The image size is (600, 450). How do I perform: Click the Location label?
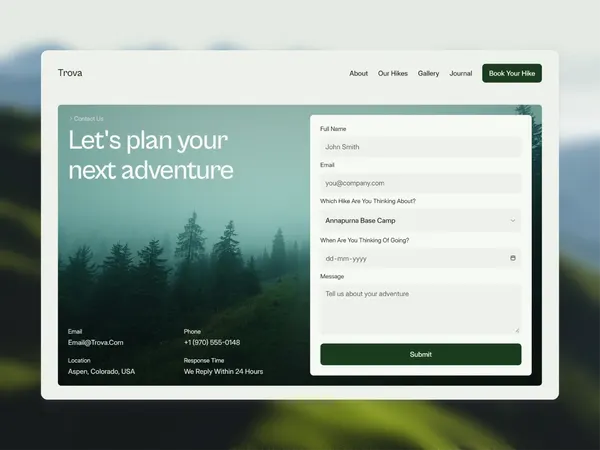(x=79, y=360)
